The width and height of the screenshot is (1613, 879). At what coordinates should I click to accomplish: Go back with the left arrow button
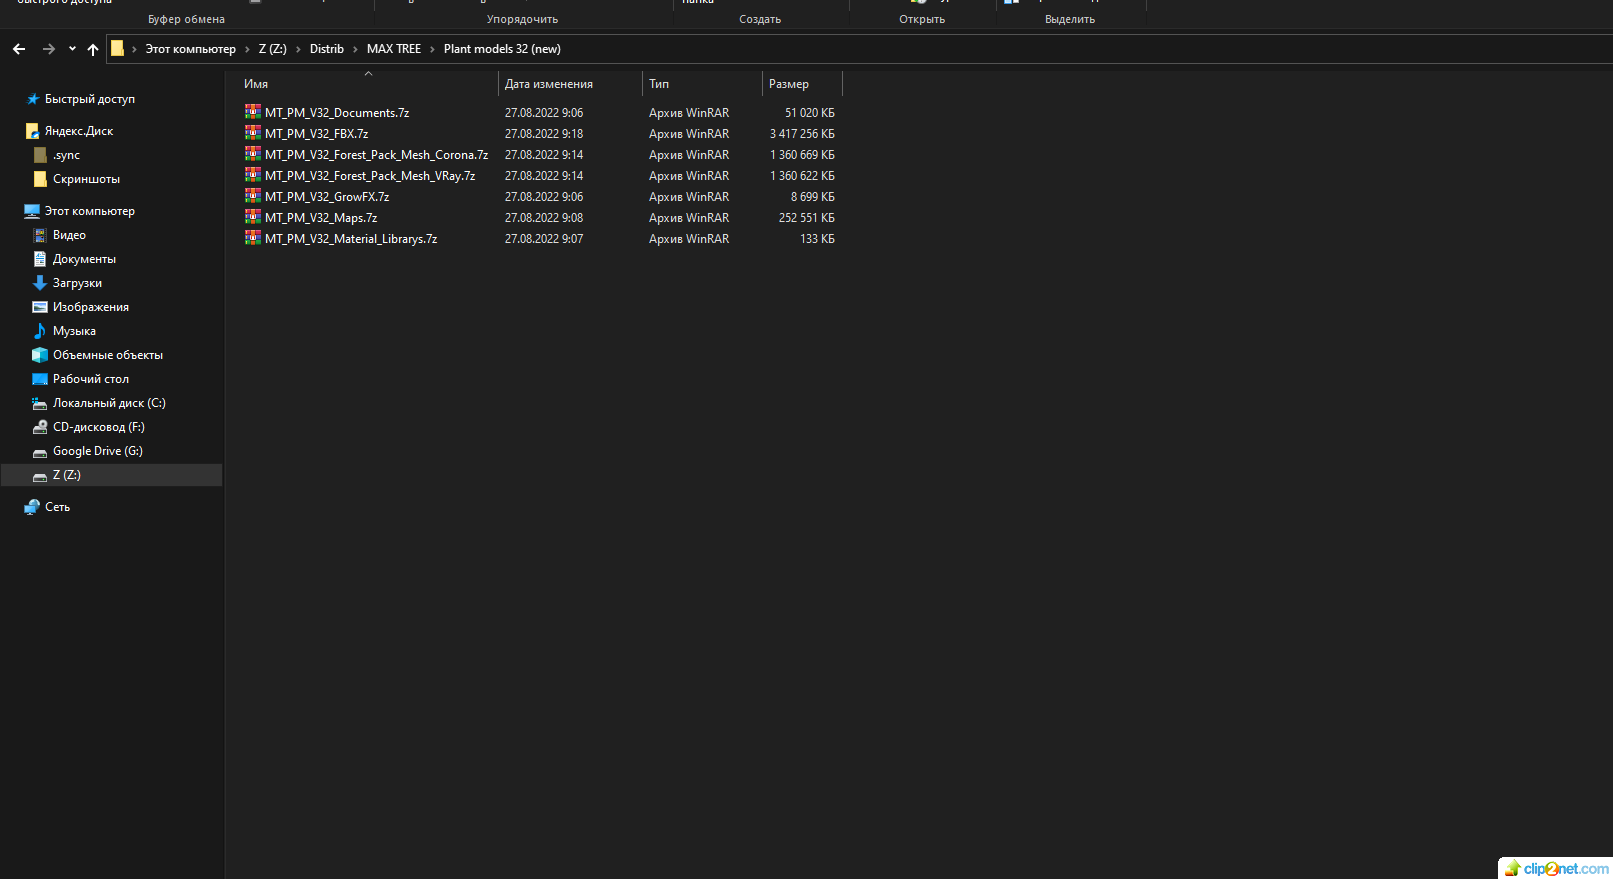click(19, 49)
